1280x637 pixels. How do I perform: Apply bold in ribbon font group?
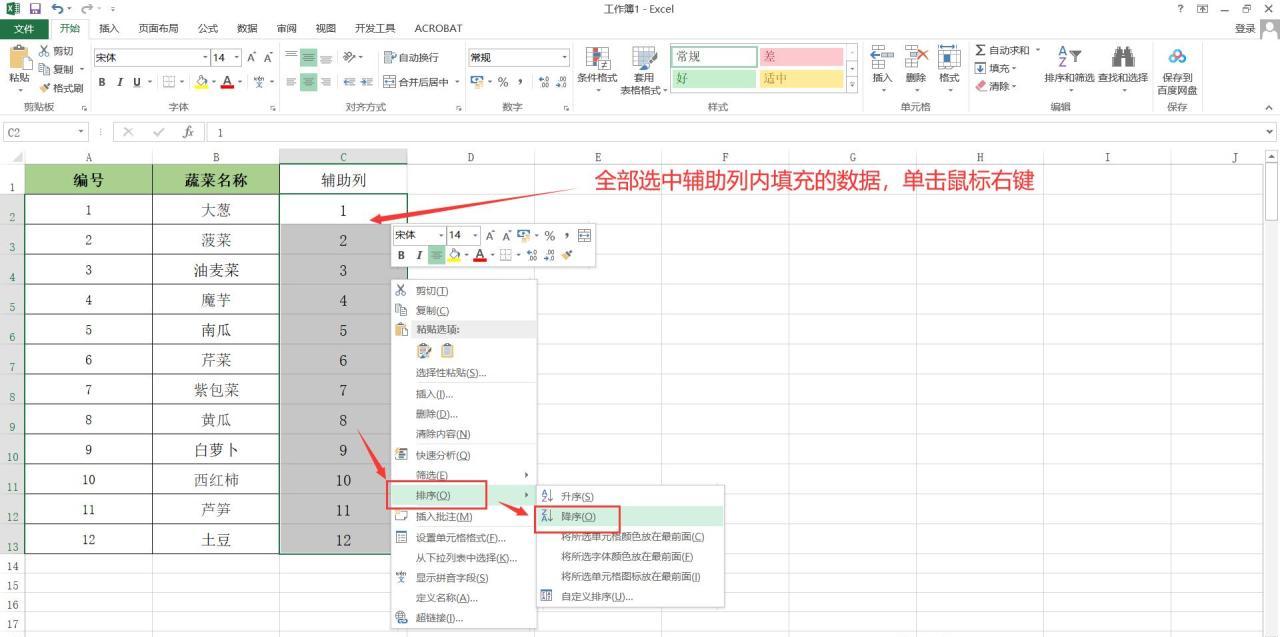coord(102,81)
